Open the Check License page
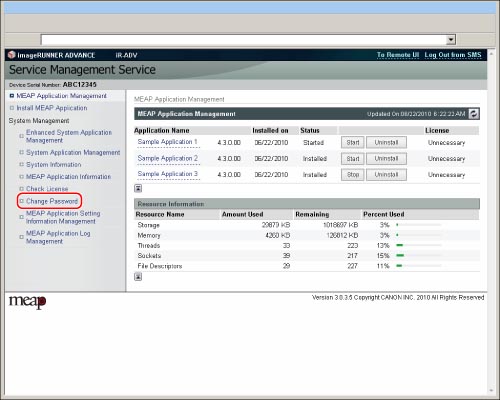This screenshot has width=500, height=400. pyautogui.click(x=47, y=189)
